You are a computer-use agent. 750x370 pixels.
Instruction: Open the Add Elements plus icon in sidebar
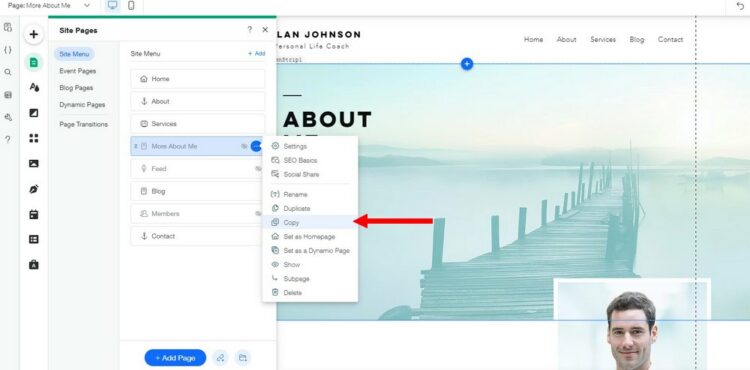(33, 34)
